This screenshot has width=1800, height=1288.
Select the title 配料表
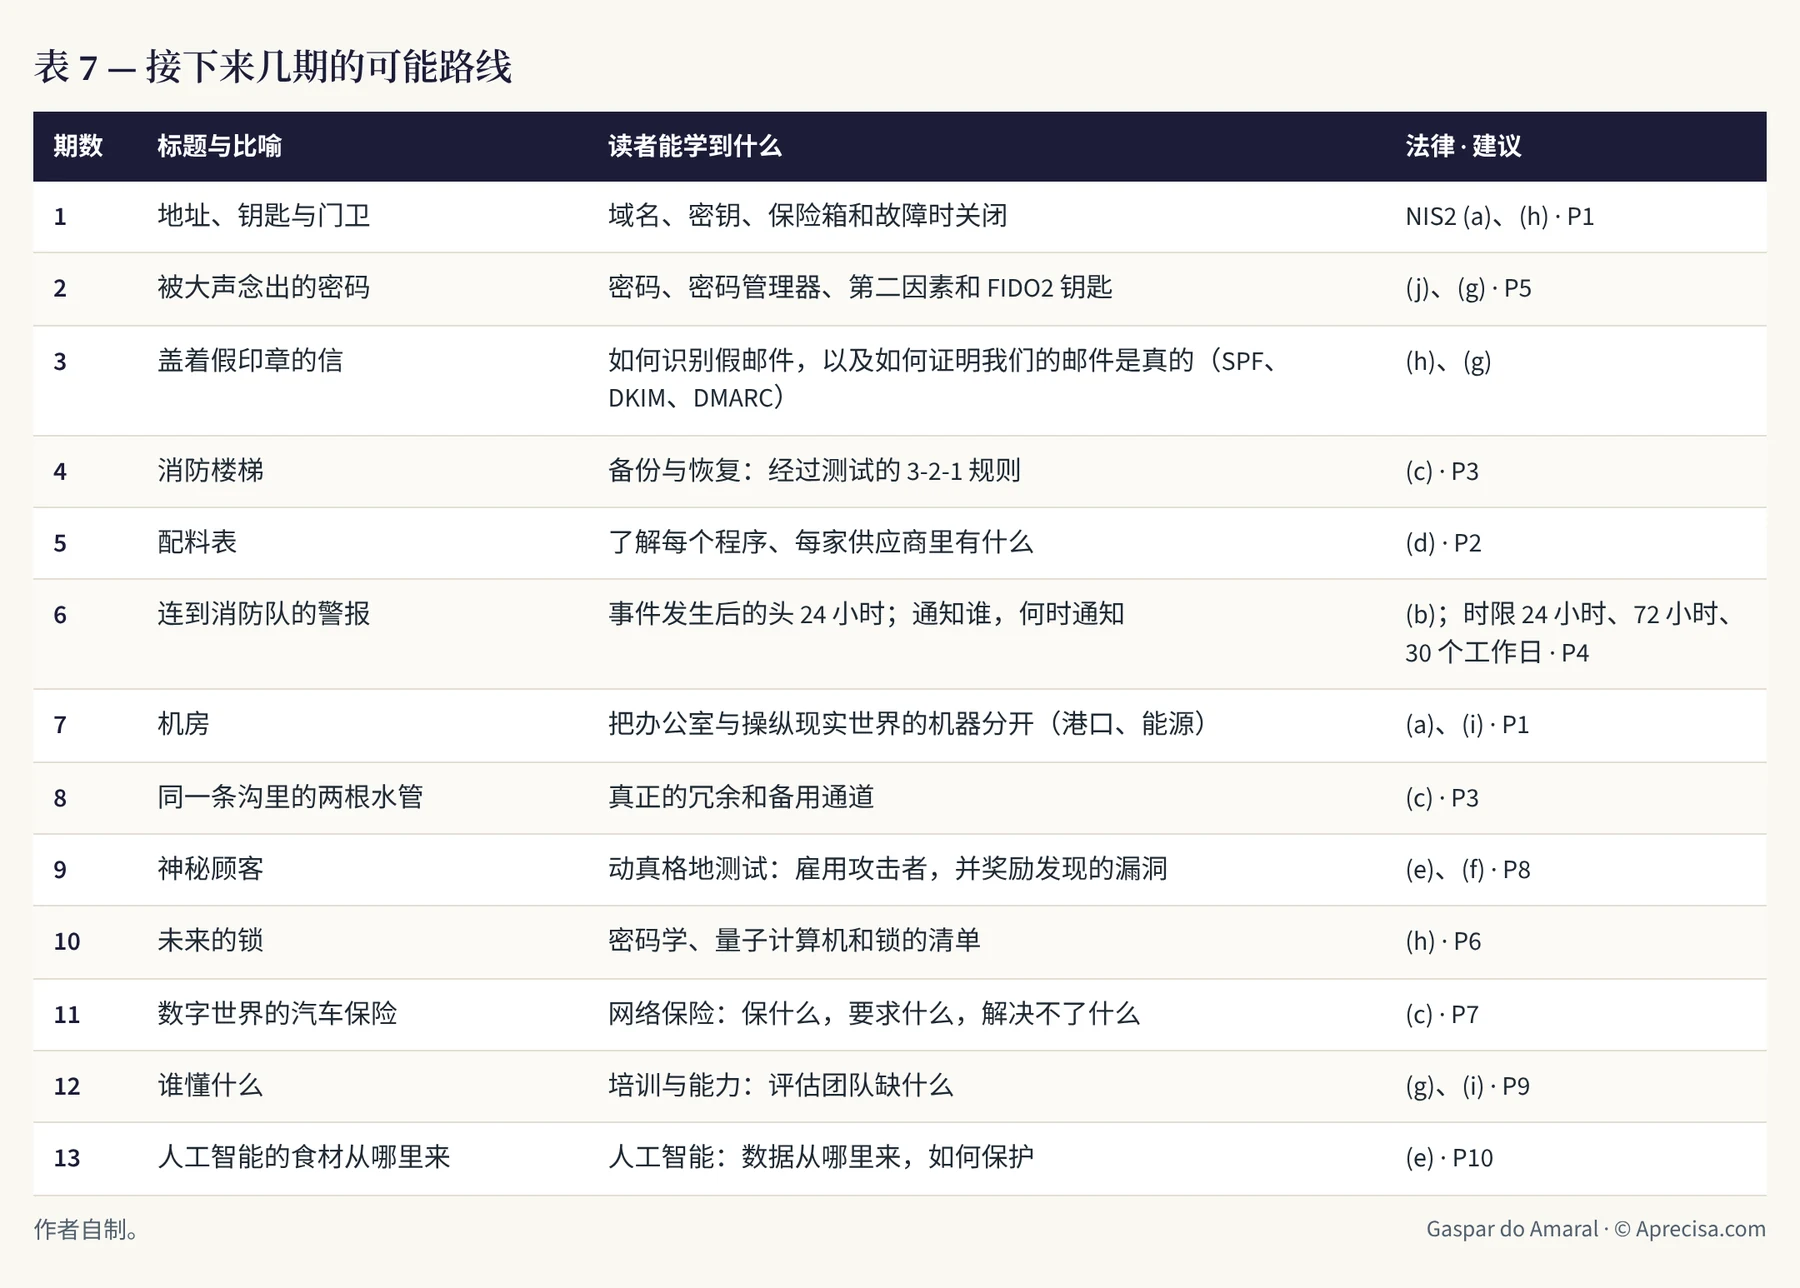(197, 542)
